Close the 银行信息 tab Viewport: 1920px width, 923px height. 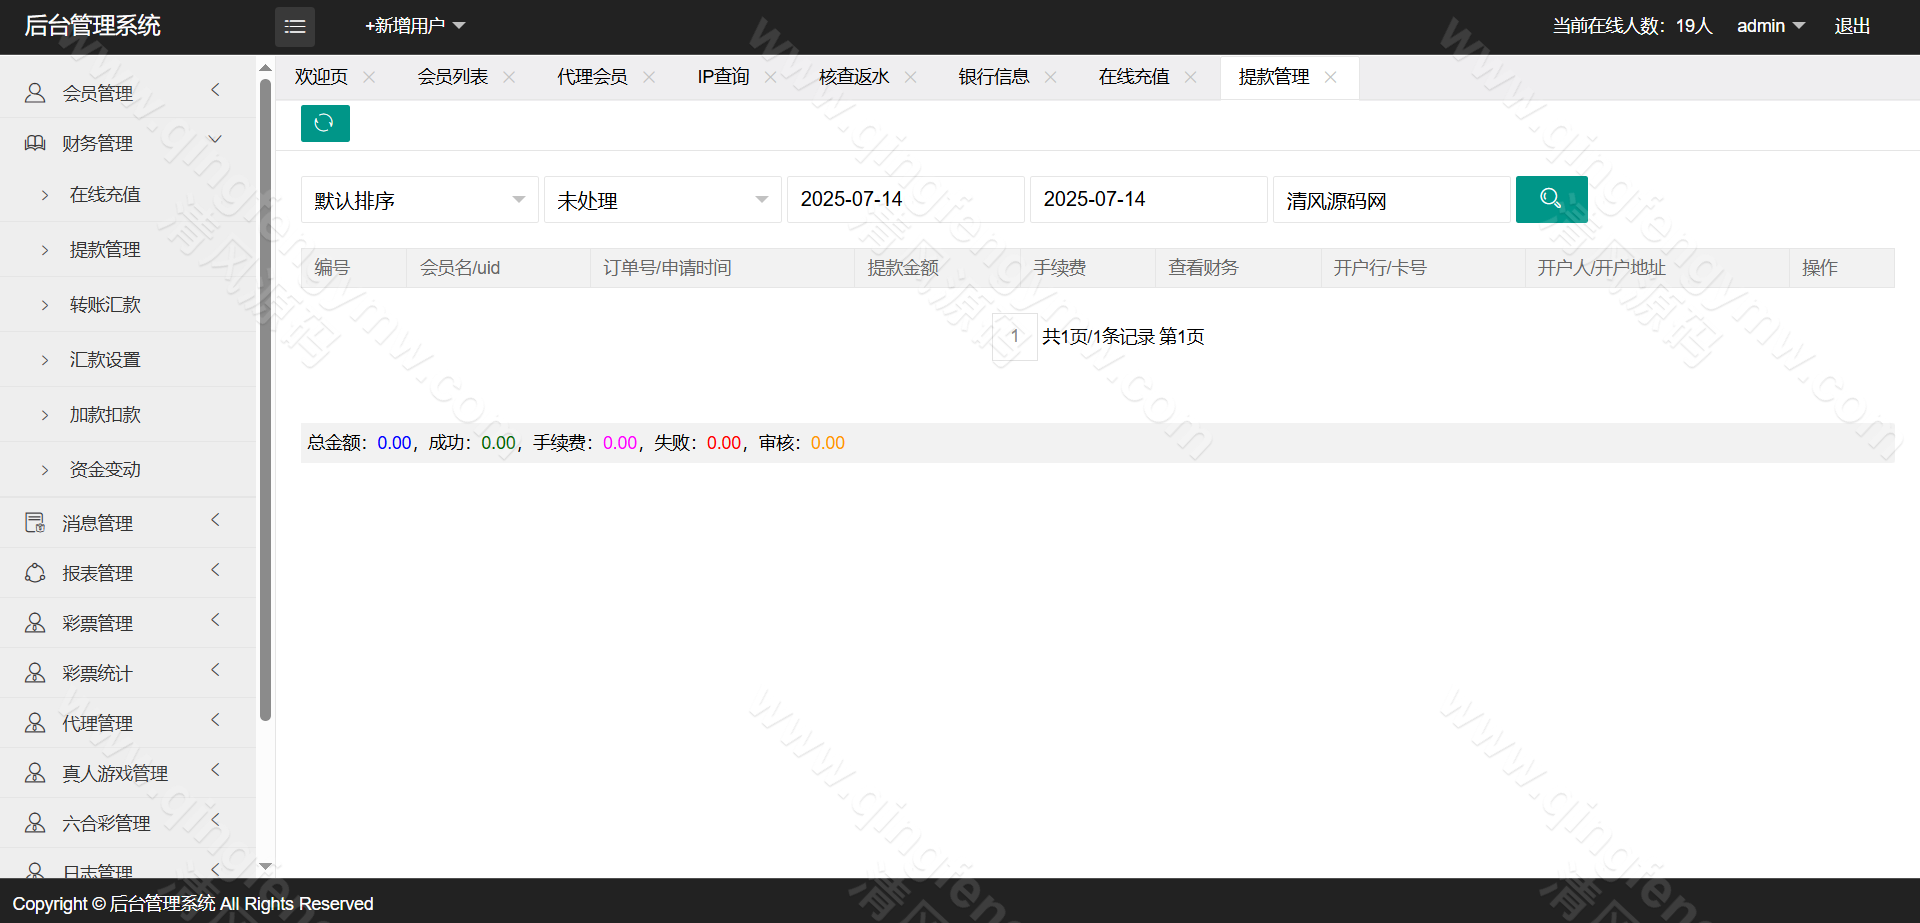[x=1050, y=77]
